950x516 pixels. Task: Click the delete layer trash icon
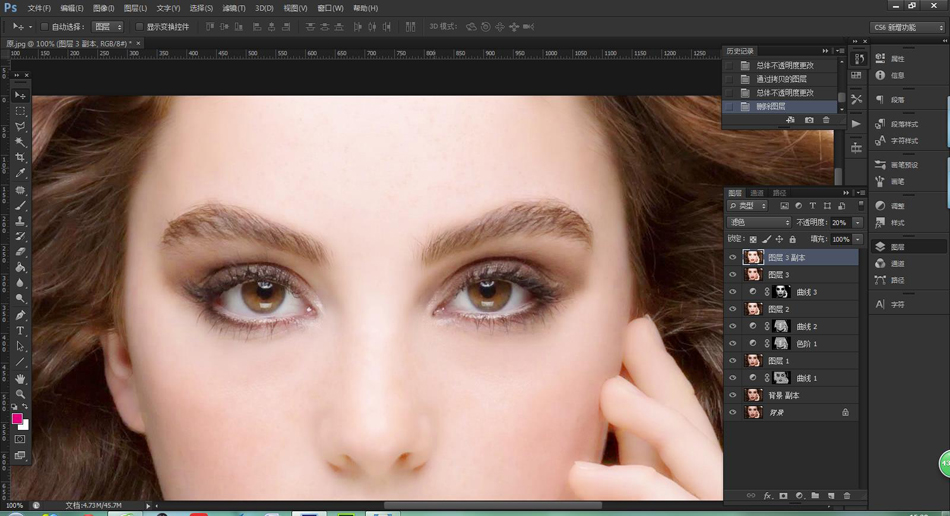tap(846, 496)
